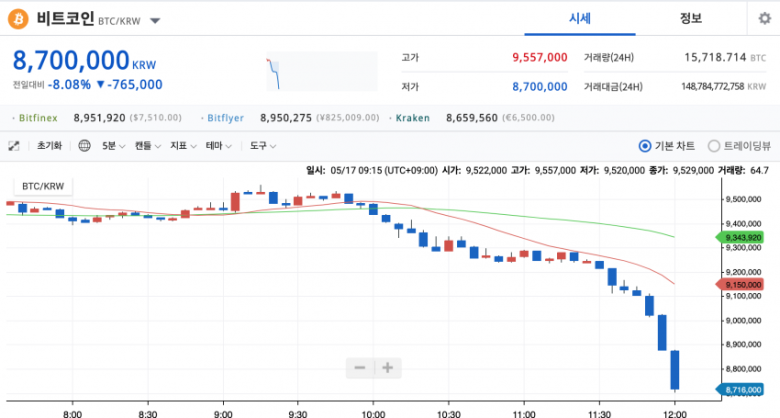
Task: Click the 초기화 reset button
Action: point(49,145)
